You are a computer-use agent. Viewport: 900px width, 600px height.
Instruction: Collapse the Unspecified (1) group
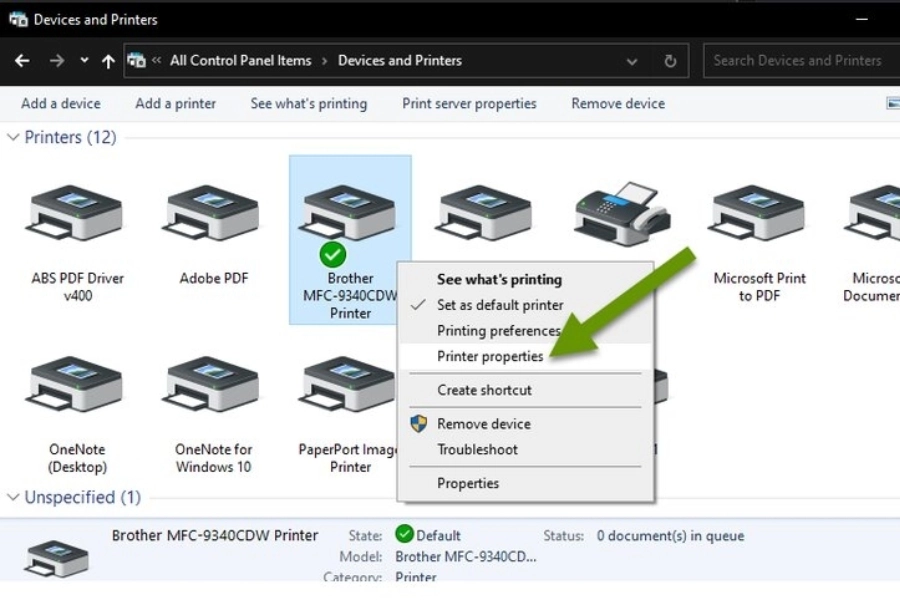13,498
